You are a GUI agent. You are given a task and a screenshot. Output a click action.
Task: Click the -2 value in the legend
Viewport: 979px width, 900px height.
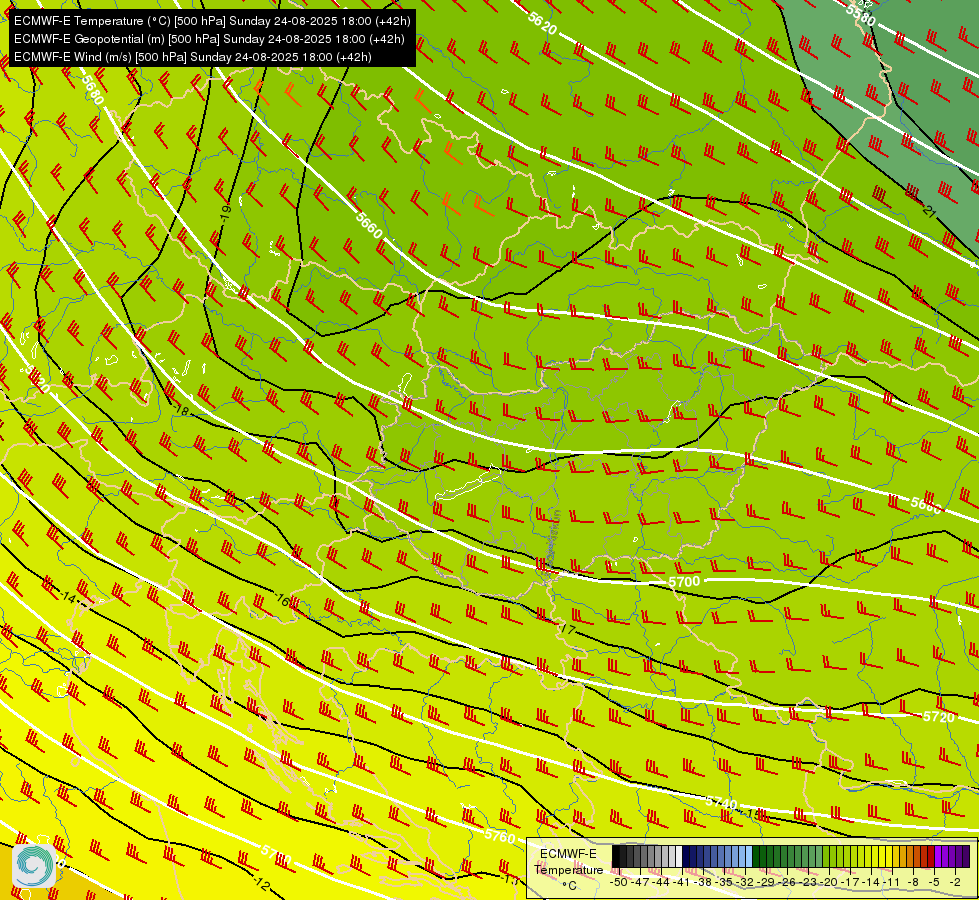[955, 882]
